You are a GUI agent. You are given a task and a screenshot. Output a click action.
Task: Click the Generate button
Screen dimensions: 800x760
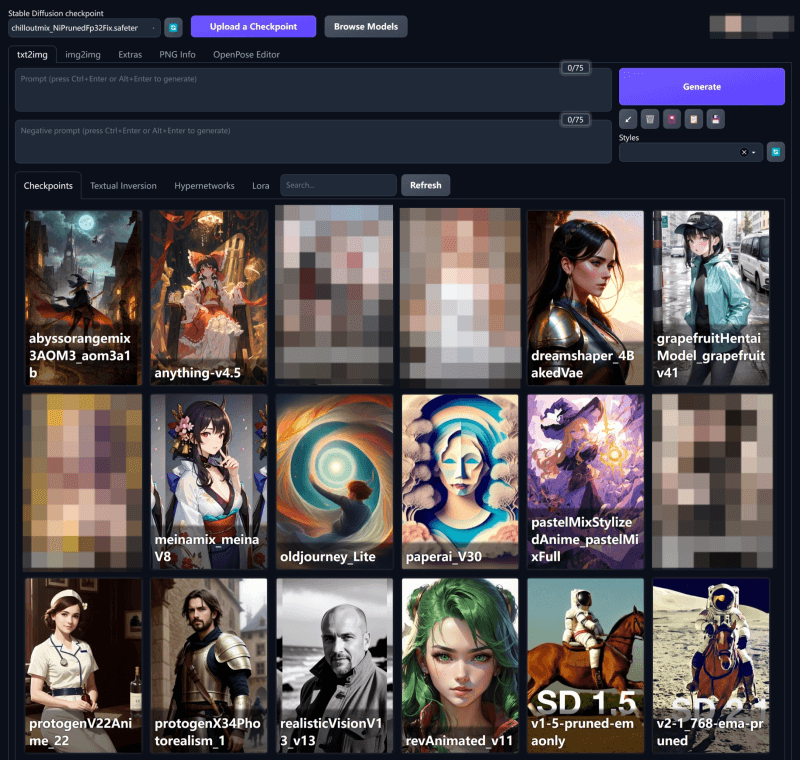701,86
